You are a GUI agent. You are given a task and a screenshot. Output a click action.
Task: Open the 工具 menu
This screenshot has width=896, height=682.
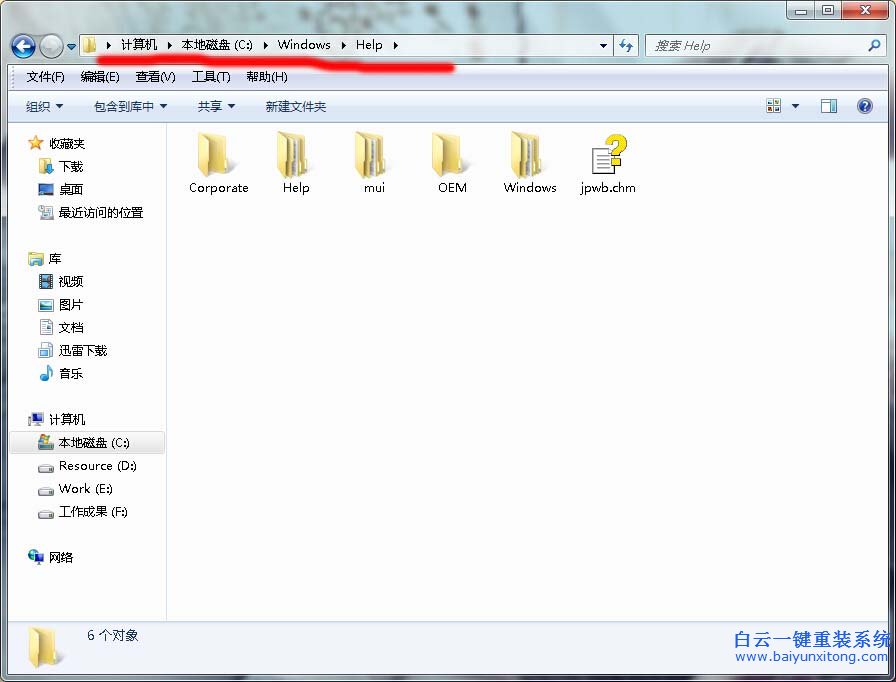point(210,76)
